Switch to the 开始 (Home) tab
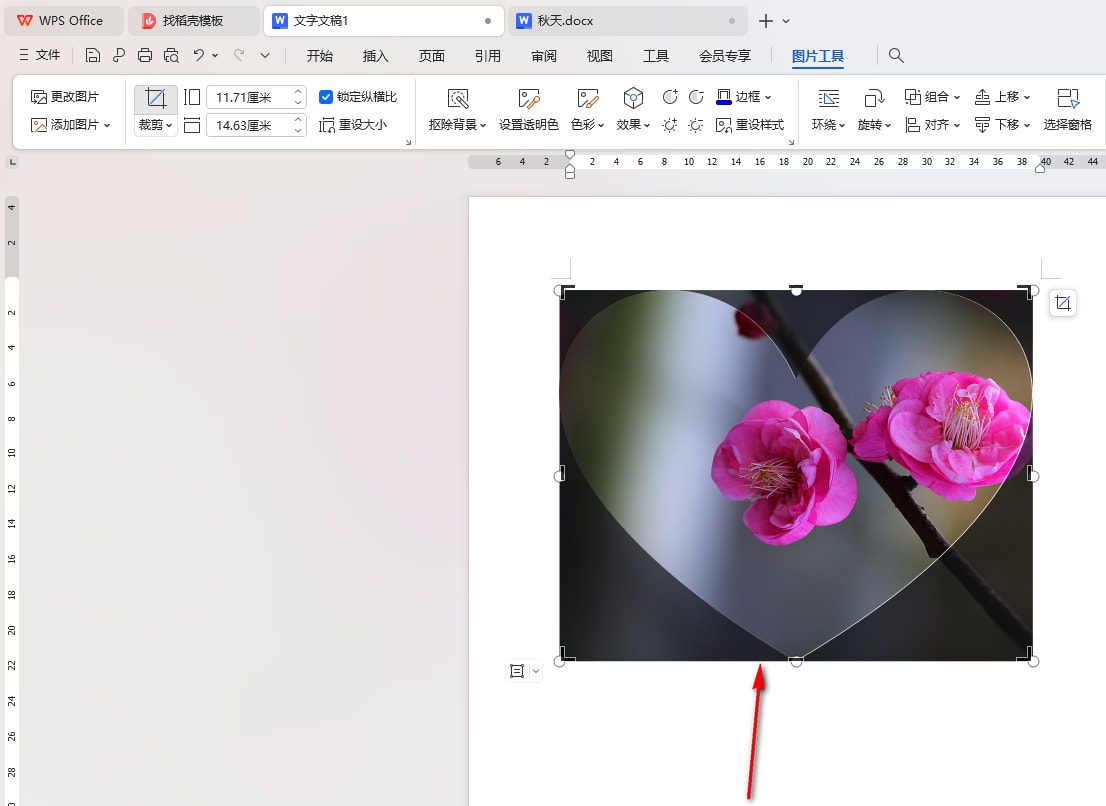 [320, 56]
